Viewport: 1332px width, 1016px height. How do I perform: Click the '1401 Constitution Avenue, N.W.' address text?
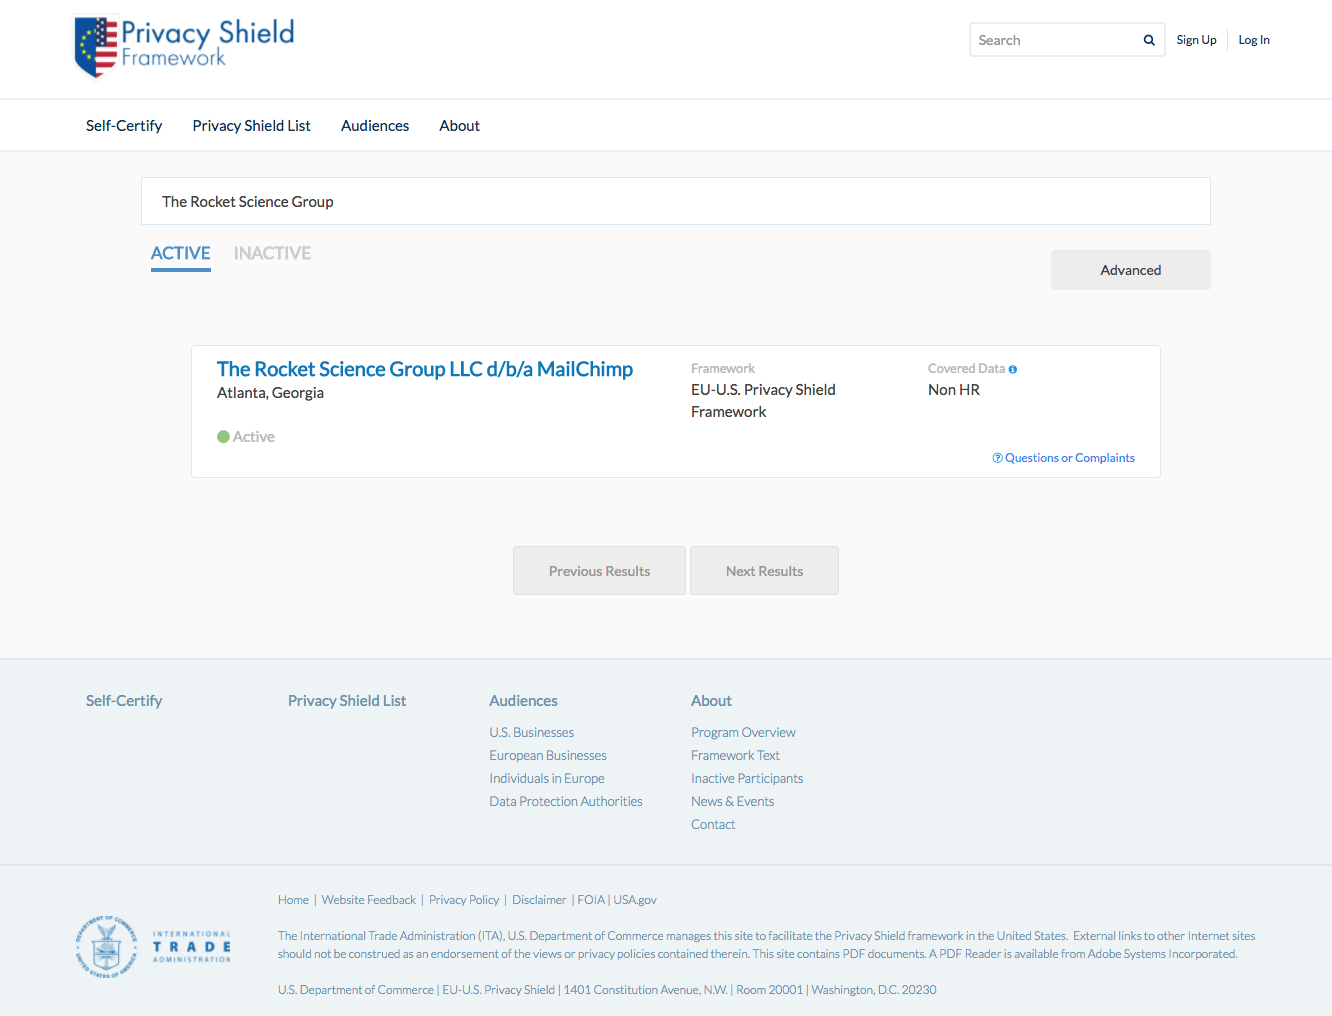(x=646, y=990)
